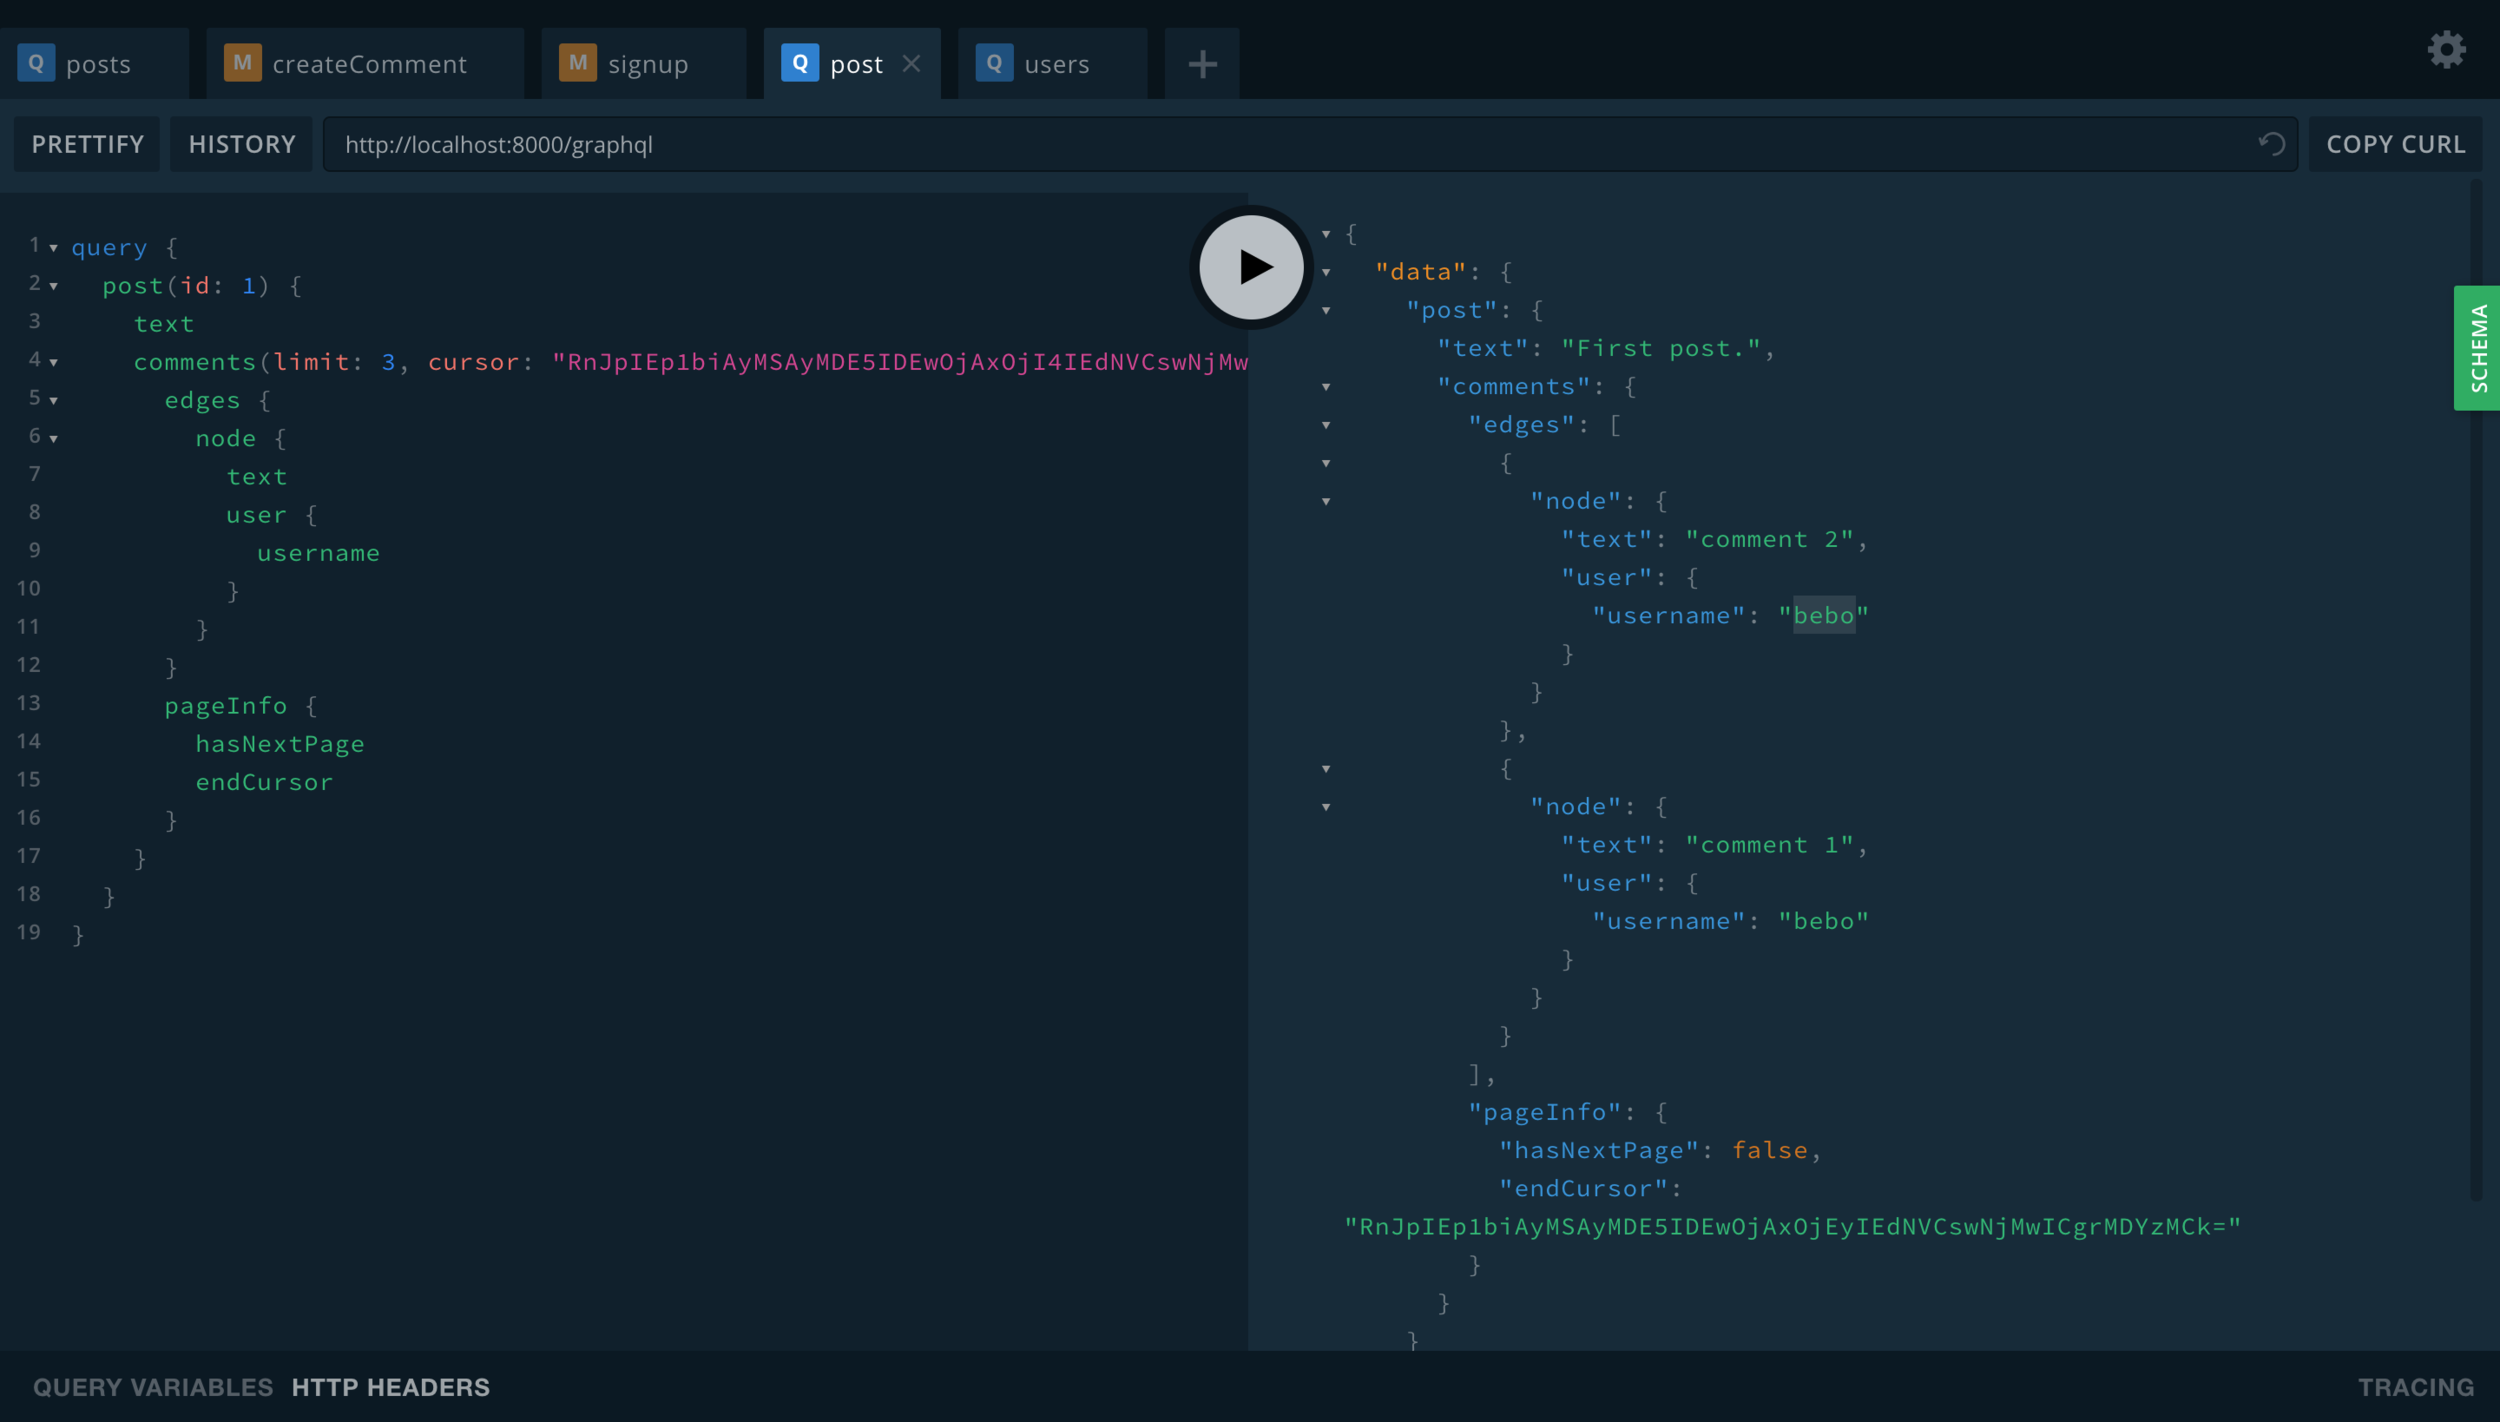Click the cursor string on line 4
The width and height of the screenshot is (2500, 1422).
(900, 362)
